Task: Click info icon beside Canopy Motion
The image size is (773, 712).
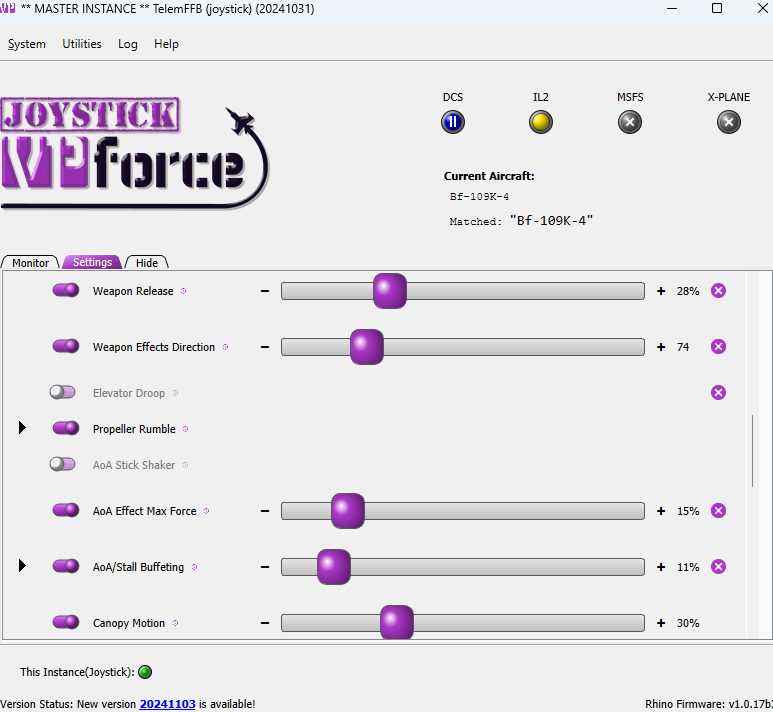Action: pyautogui.click(x=175, y=623)
